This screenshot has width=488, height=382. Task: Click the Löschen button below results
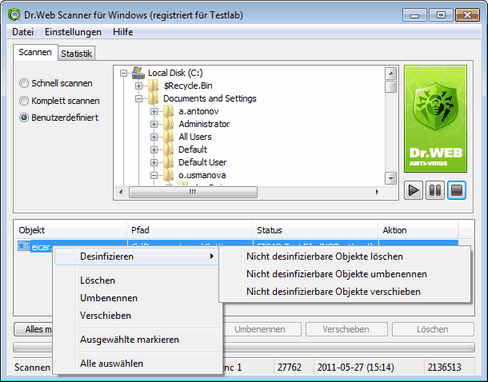coord(433,329)
